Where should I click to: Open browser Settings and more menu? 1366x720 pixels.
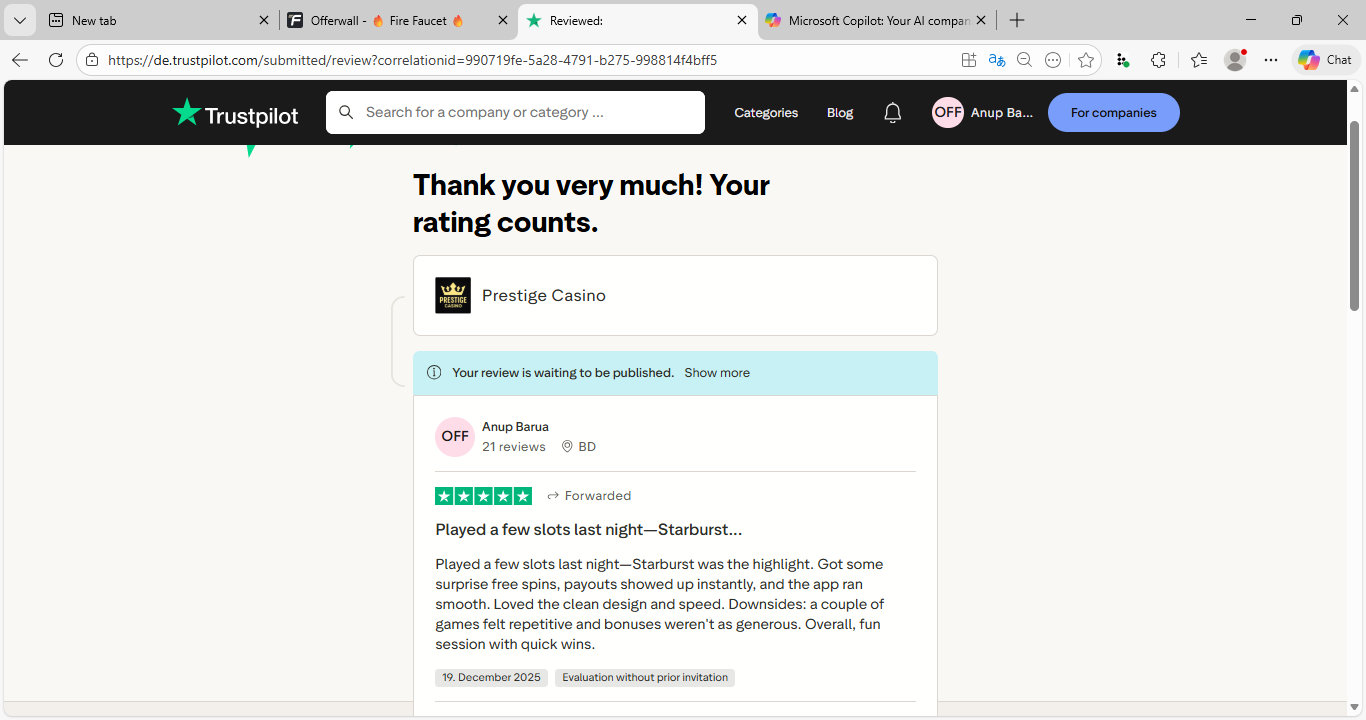pyautogui.click(x=1271, y=60)
